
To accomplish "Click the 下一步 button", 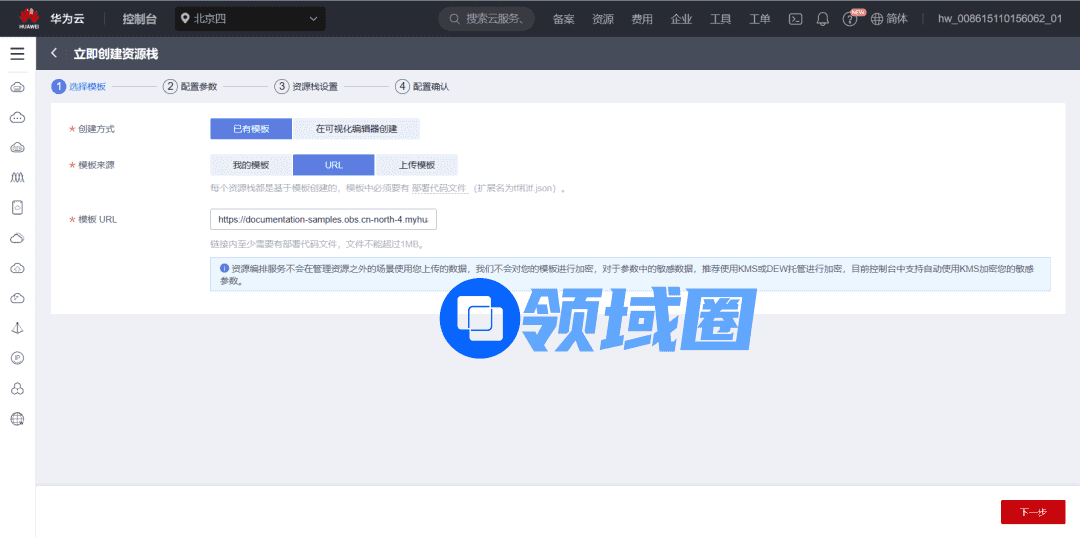I will [1033, 512].
